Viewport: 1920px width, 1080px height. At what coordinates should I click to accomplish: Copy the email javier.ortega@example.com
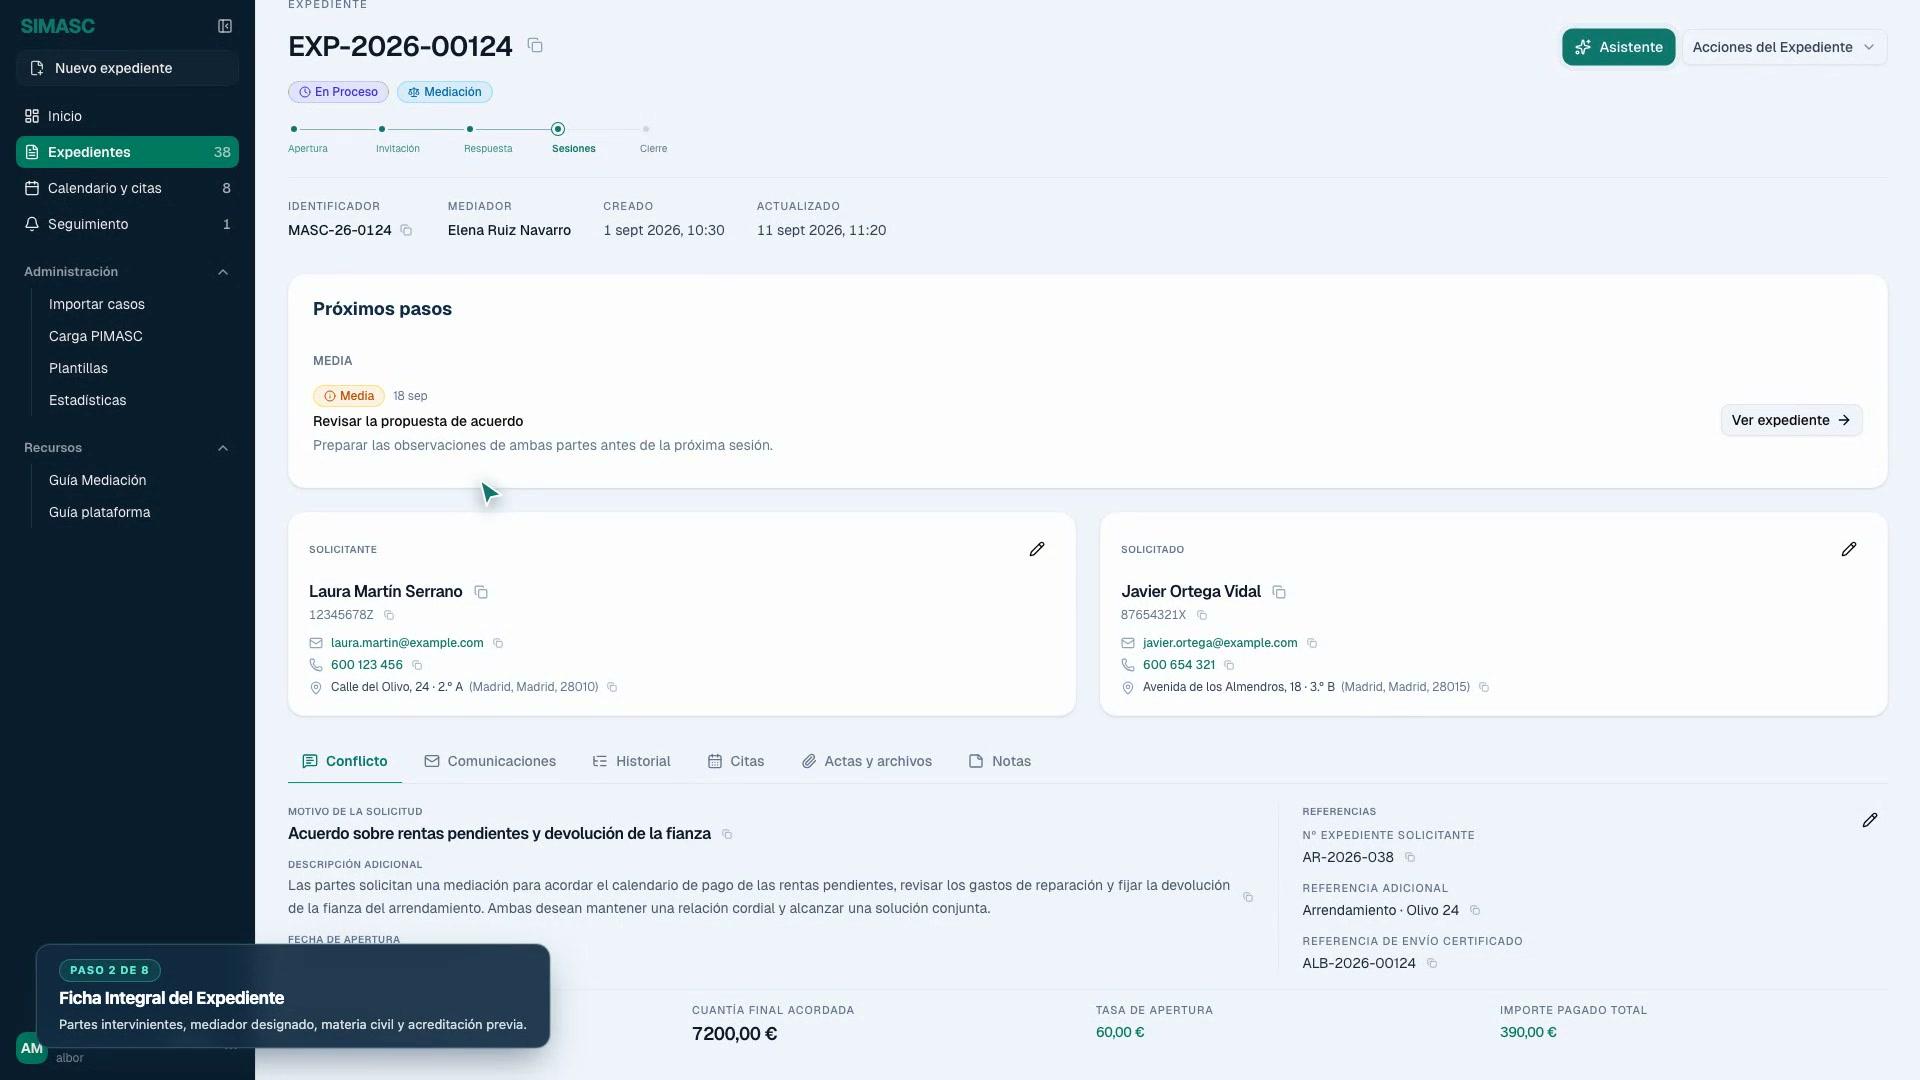[1312, 643]
